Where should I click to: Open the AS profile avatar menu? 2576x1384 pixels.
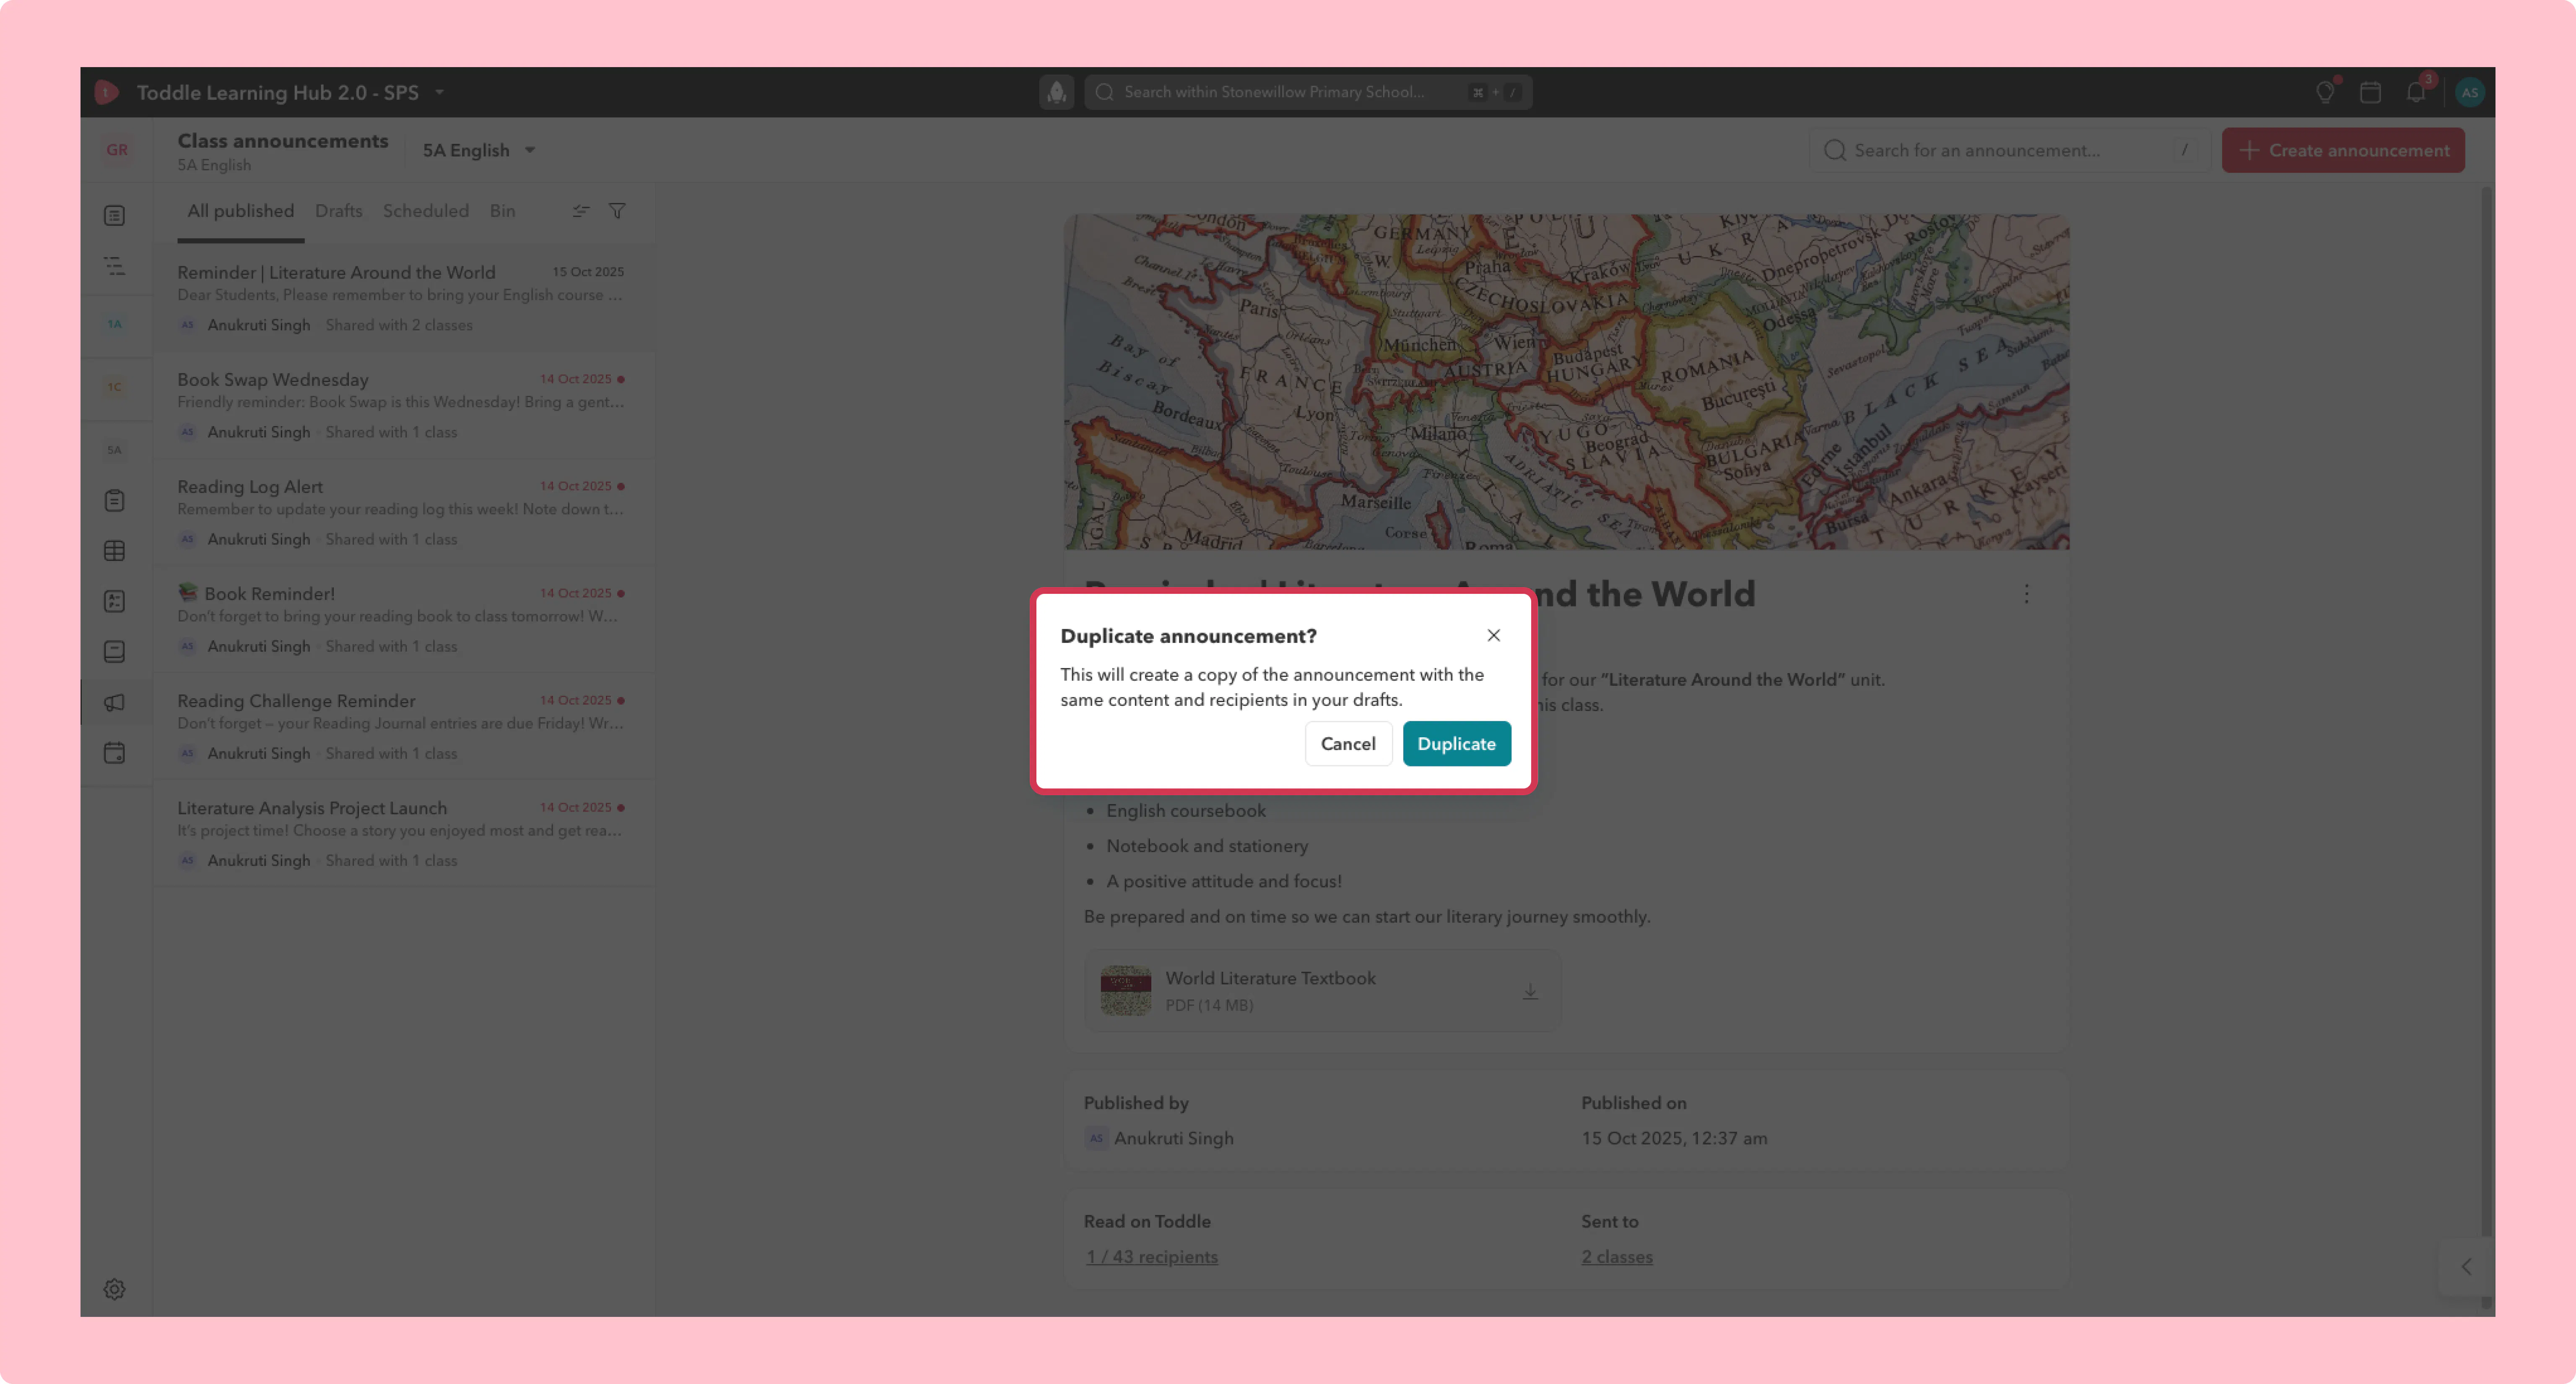coord(2469,92)
